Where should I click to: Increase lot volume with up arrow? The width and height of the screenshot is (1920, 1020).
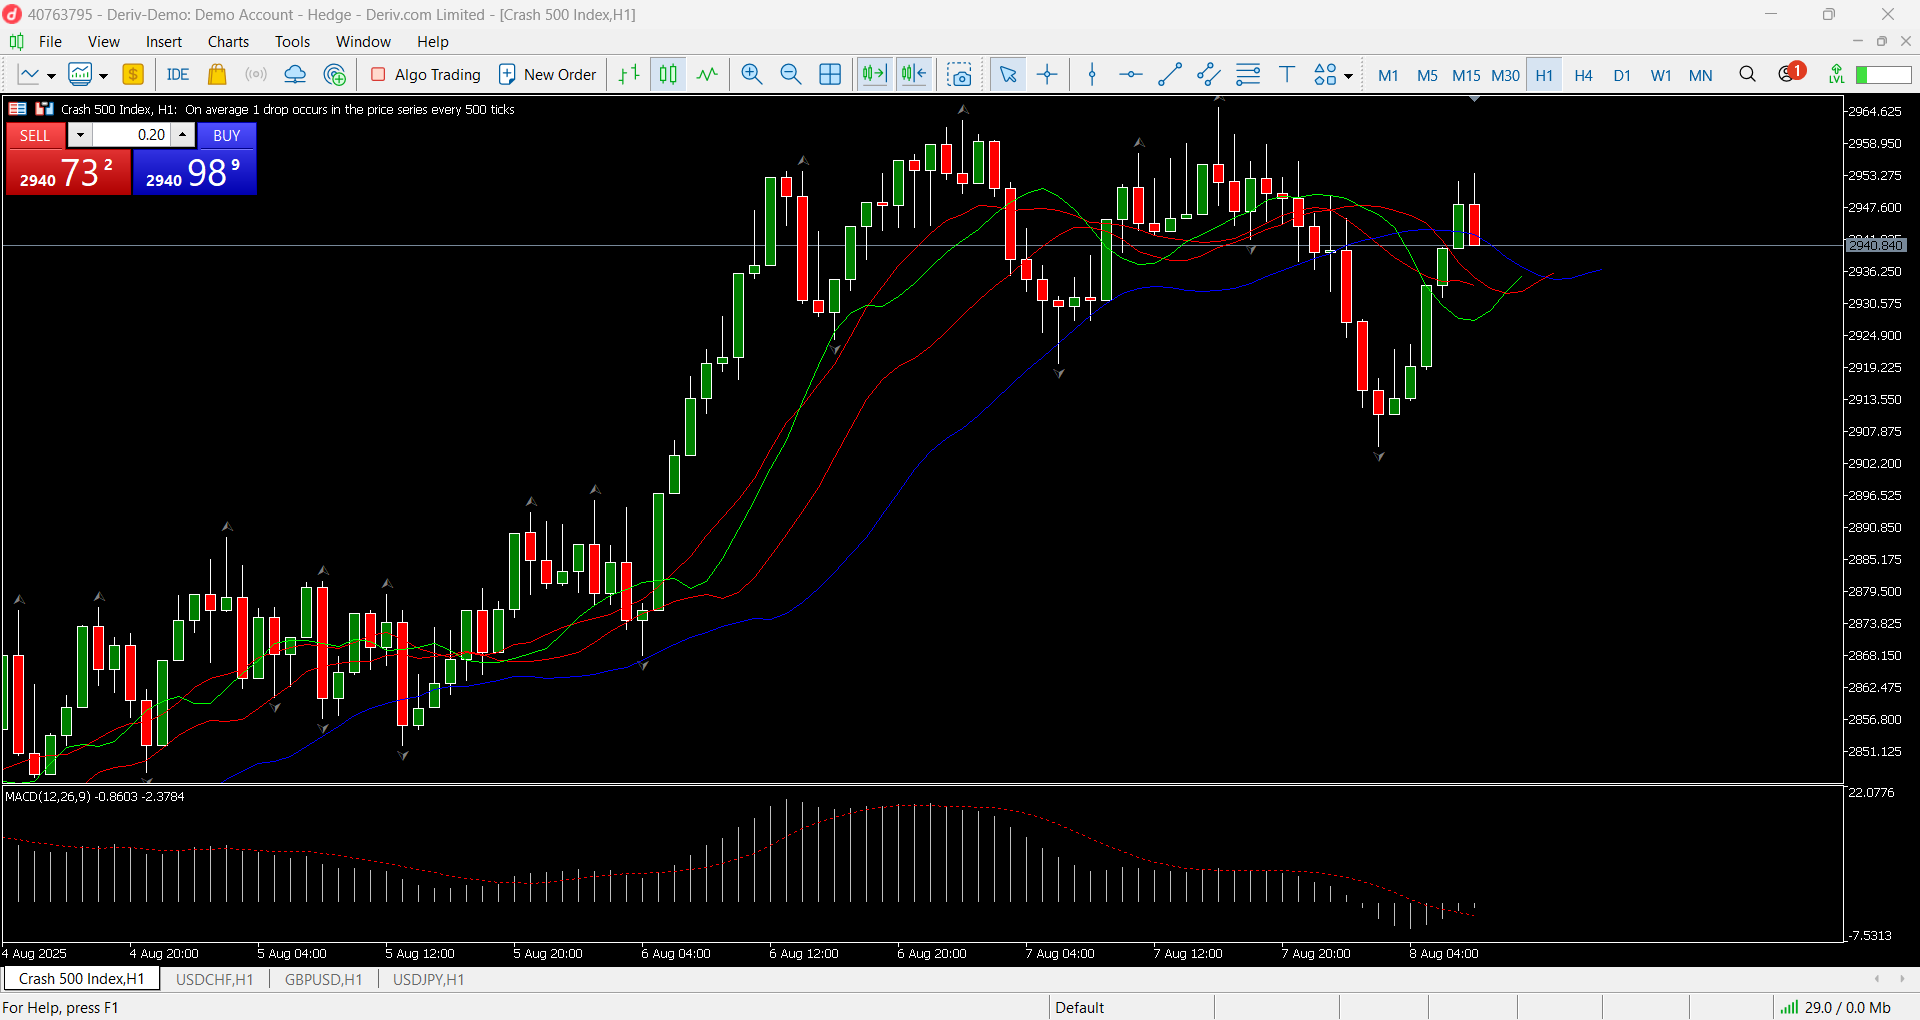click(182, 135)
